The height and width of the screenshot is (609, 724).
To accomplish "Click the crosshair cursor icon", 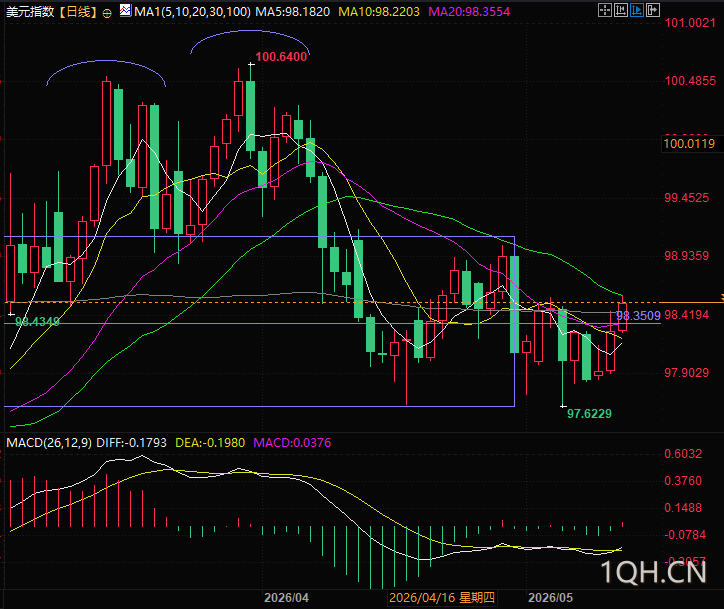I will [604, 10].
